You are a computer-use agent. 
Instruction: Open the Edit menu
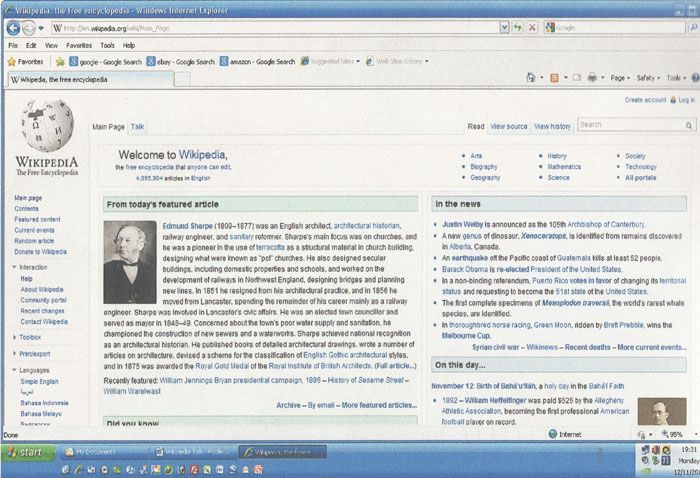coord(31,46)
